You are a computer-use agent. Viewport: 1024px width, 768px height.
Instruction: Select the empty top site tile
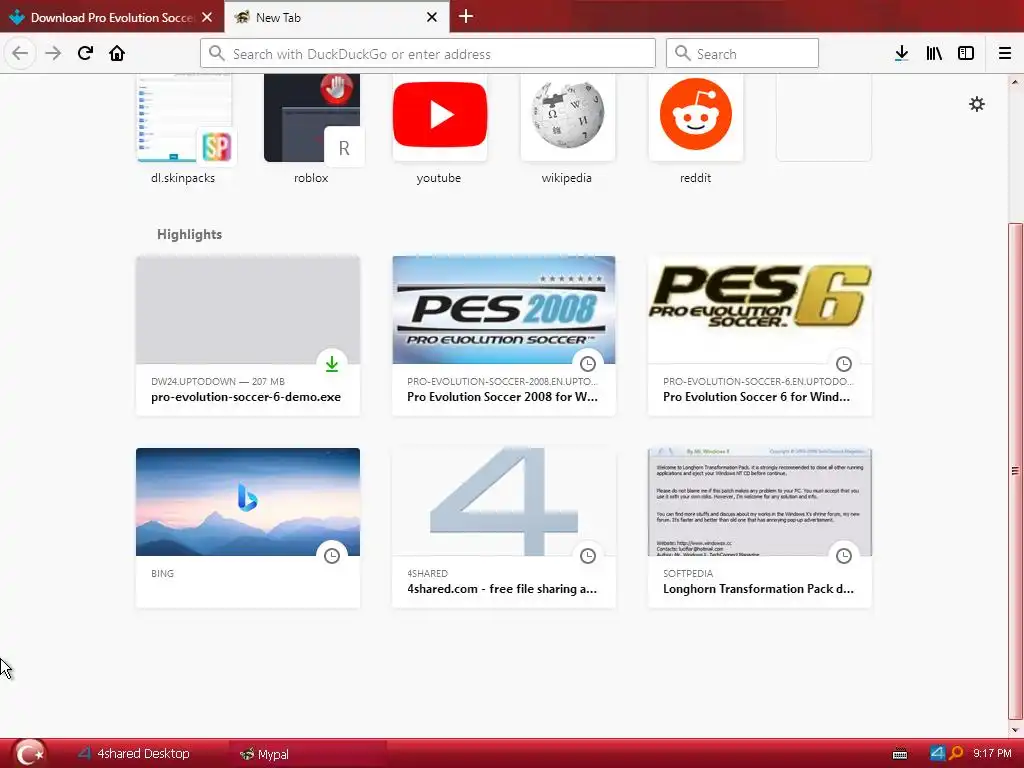(x=824, y=118)
